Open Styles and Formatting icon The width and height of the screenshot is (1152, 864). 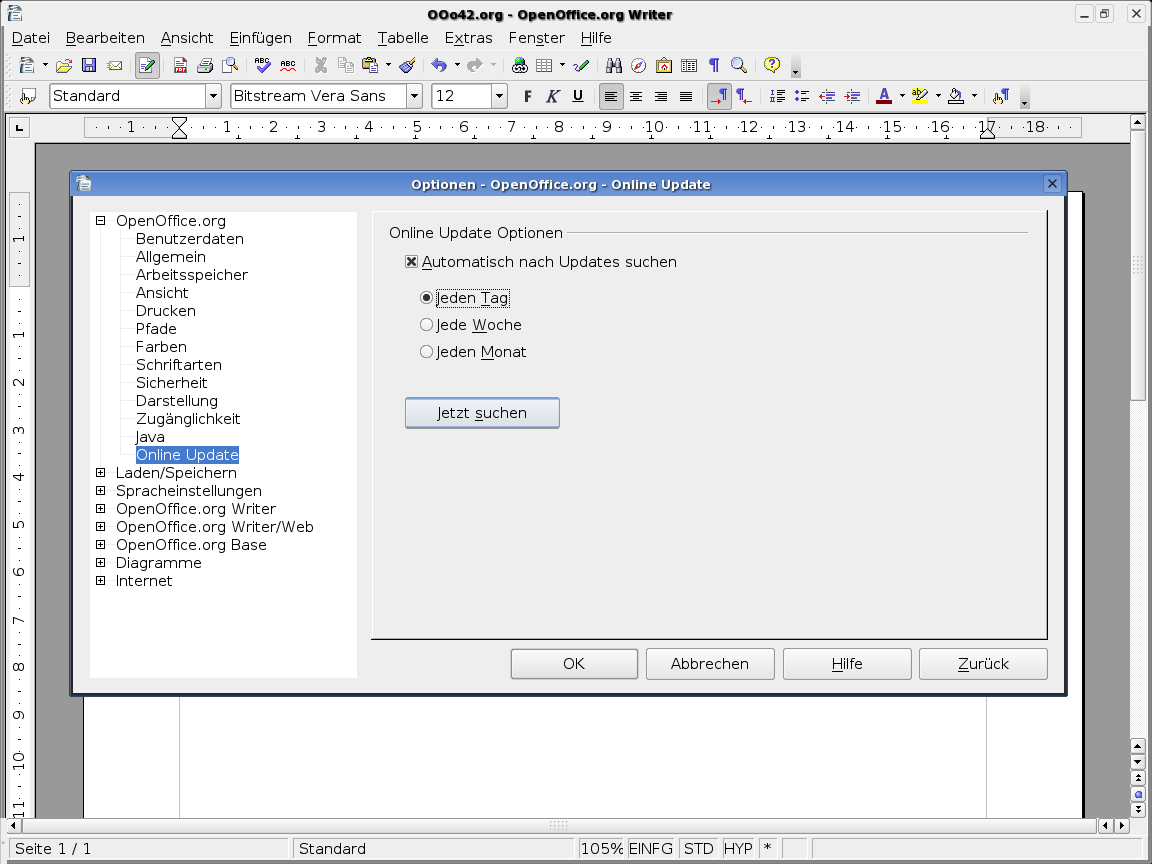point(28,96)
